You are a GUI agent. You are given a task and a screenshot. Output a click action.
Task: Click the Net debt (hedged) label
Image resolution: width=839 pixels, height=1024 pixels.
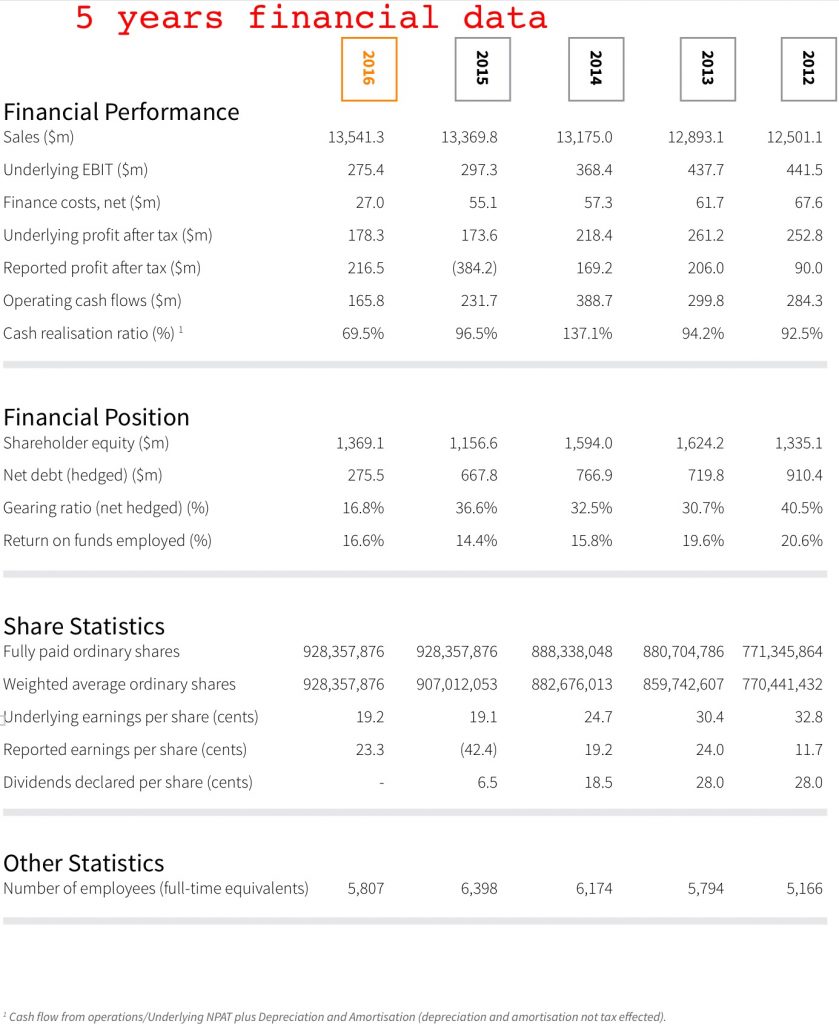point(83,475)
